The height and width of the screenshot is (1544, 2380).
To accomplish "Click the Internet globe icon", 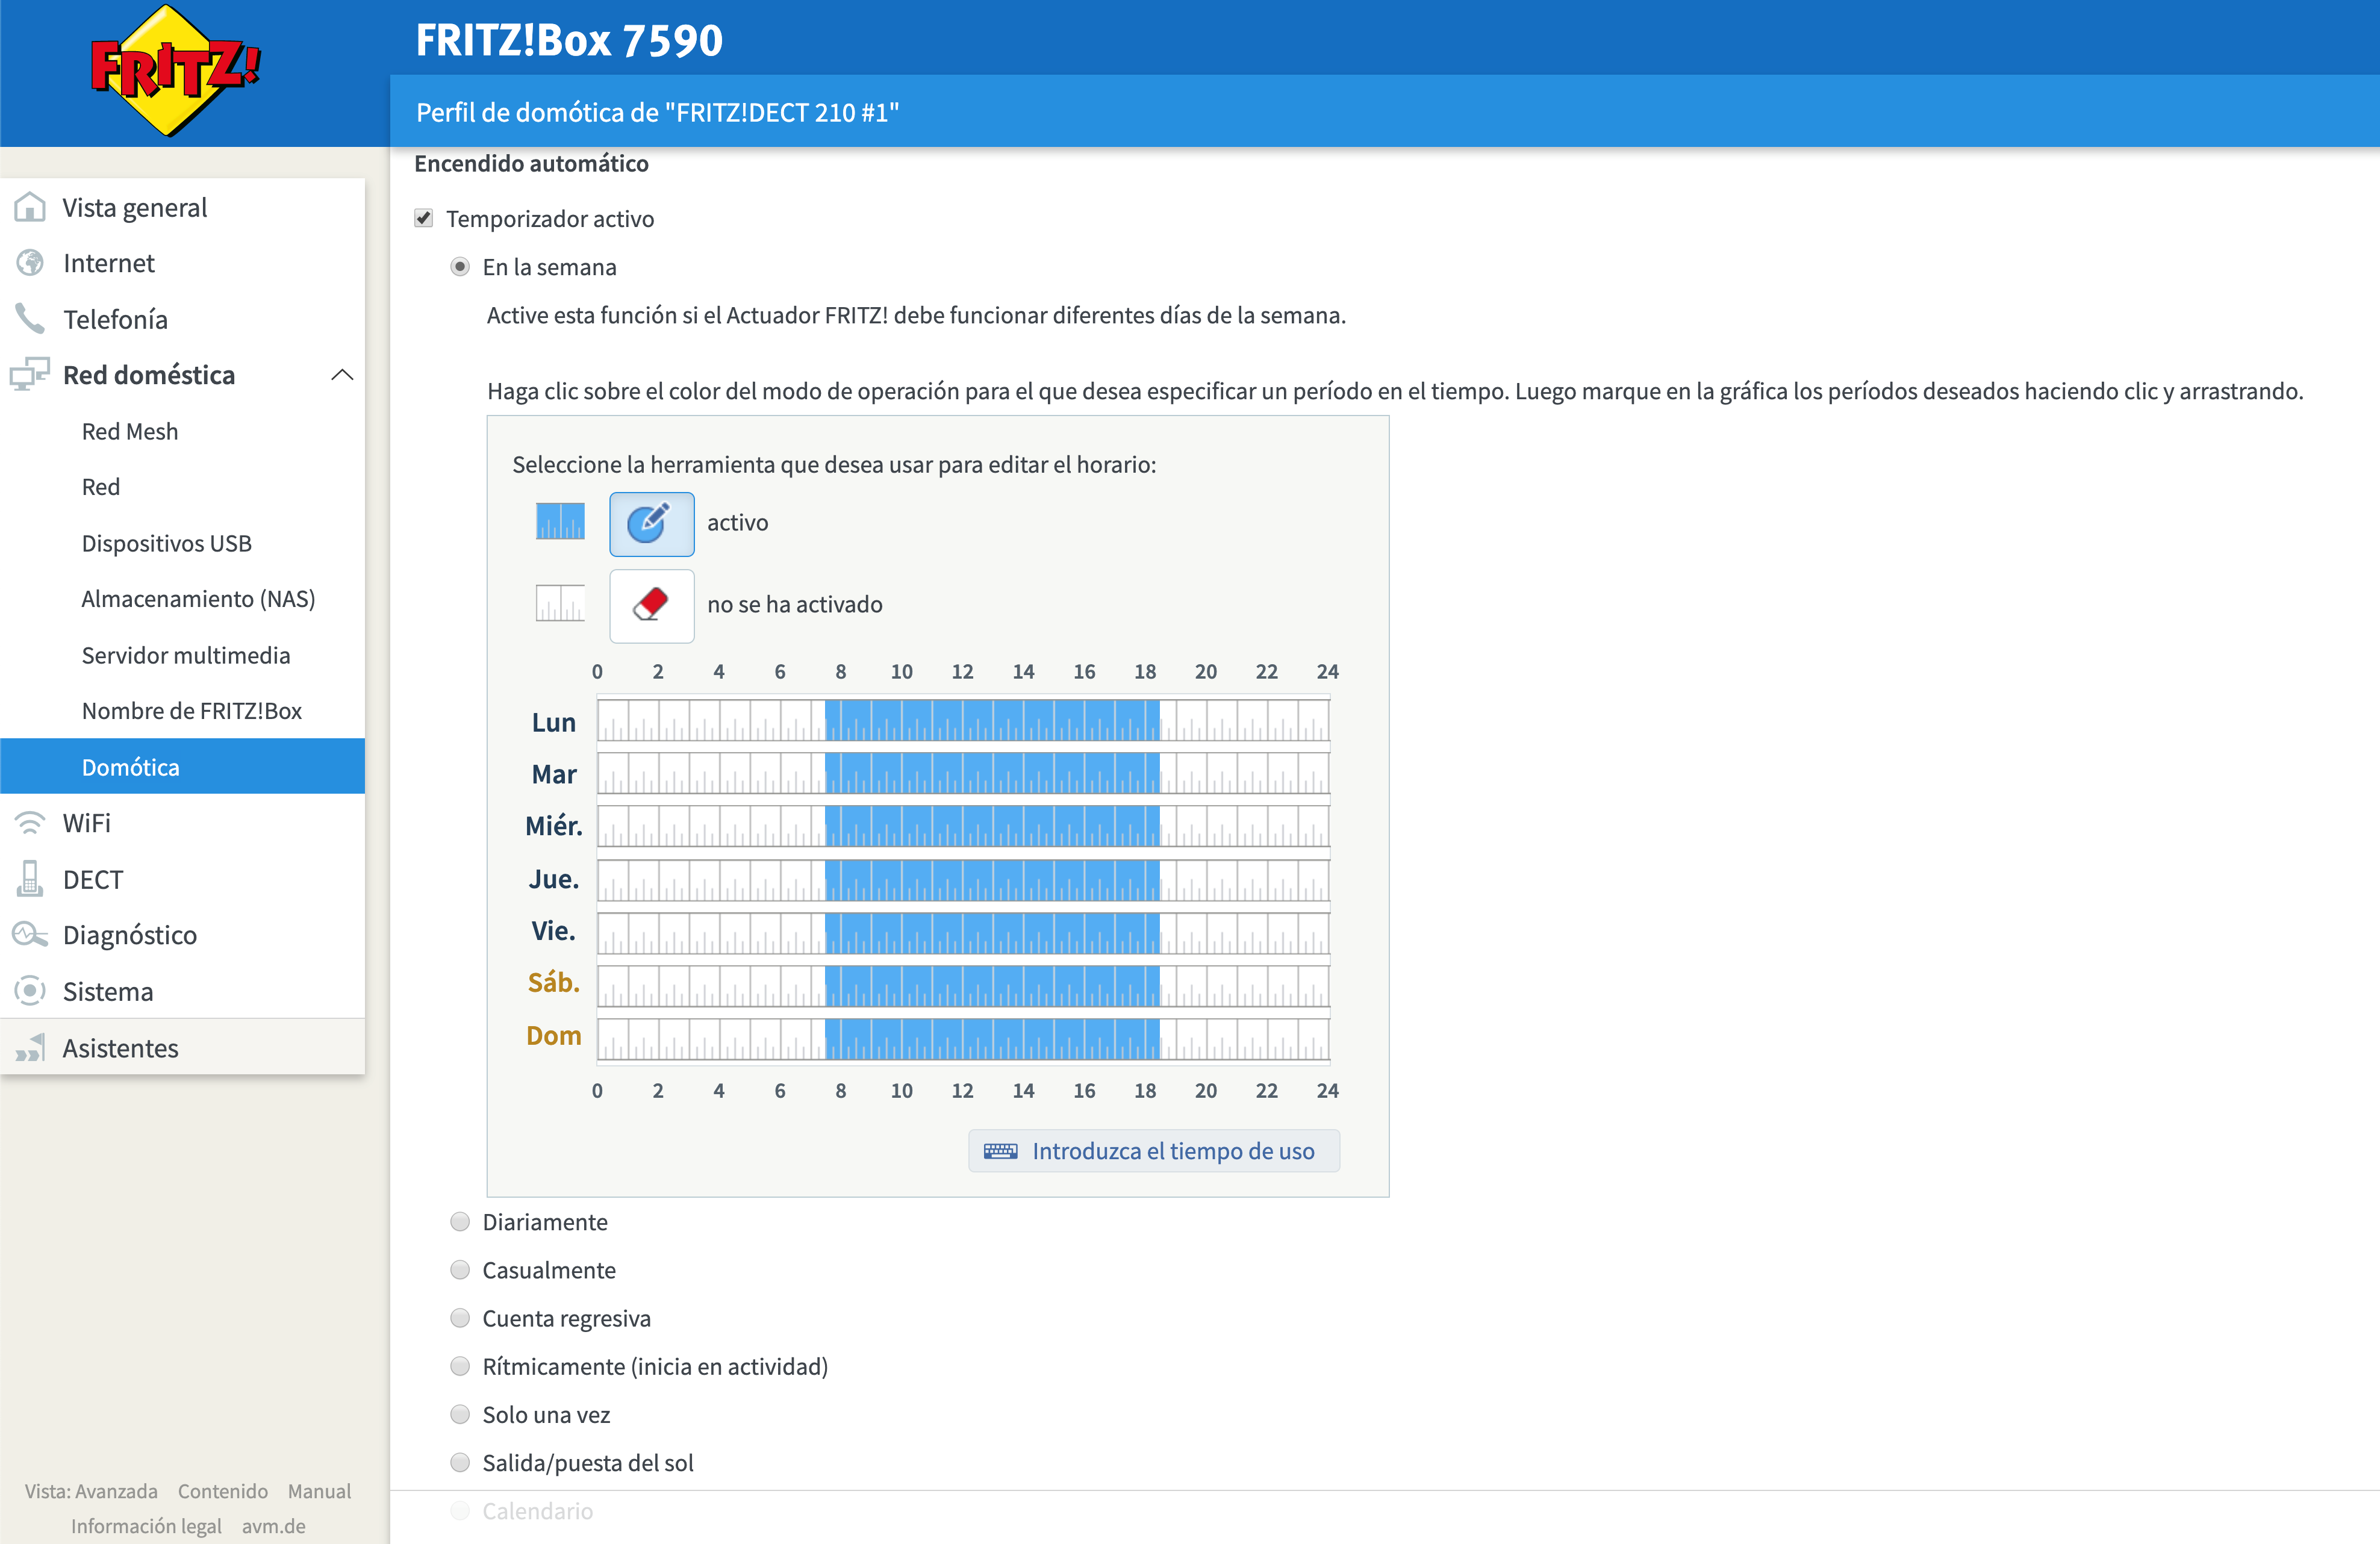I will click(30, 263).
